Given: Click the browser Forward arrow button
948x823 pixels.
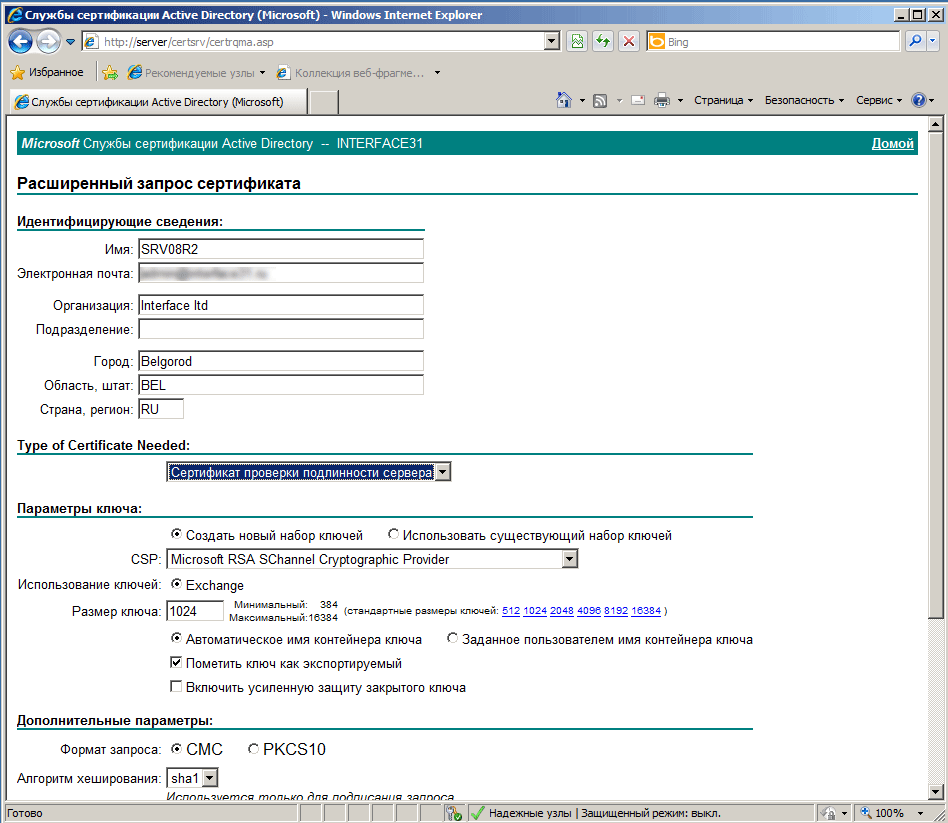Looking at the screenshot, I should click(48, 42).
